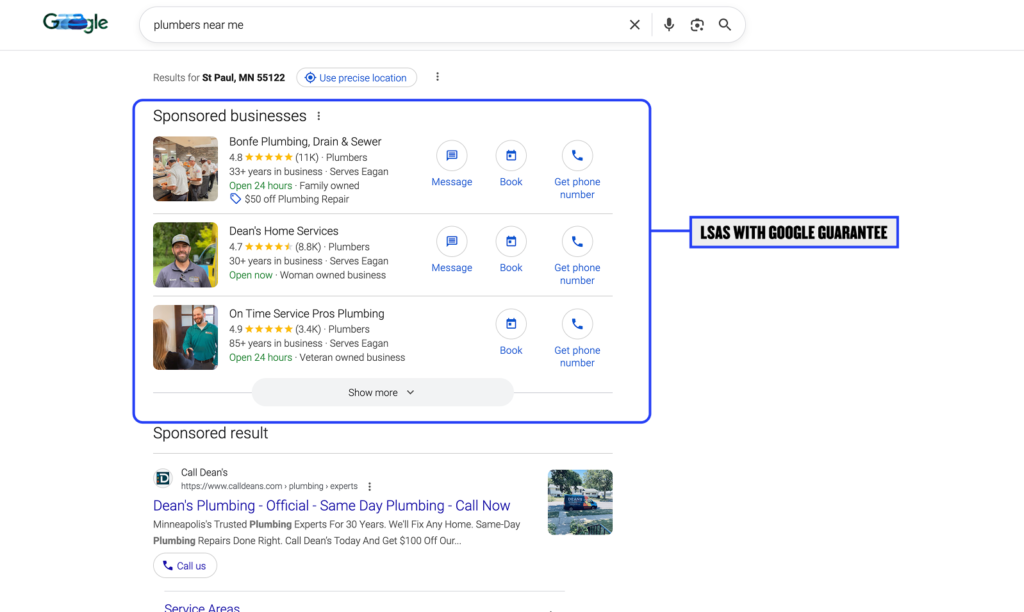Clear the search box with the X icon
This screenshot has width=1024, height=612.
634,25
